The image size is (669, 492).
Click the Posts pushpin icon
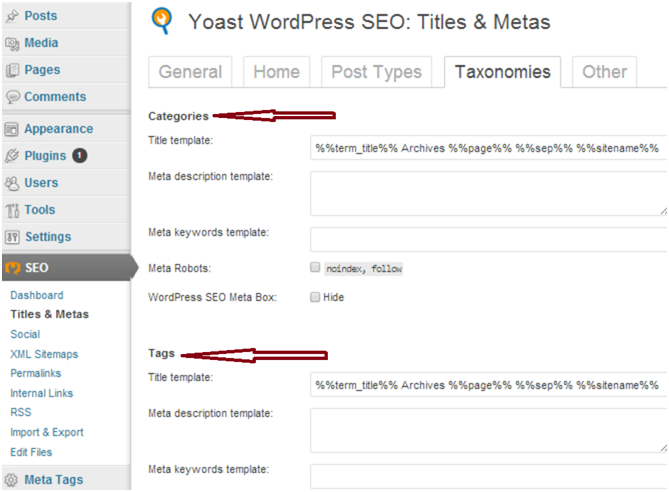coord(12,16)
